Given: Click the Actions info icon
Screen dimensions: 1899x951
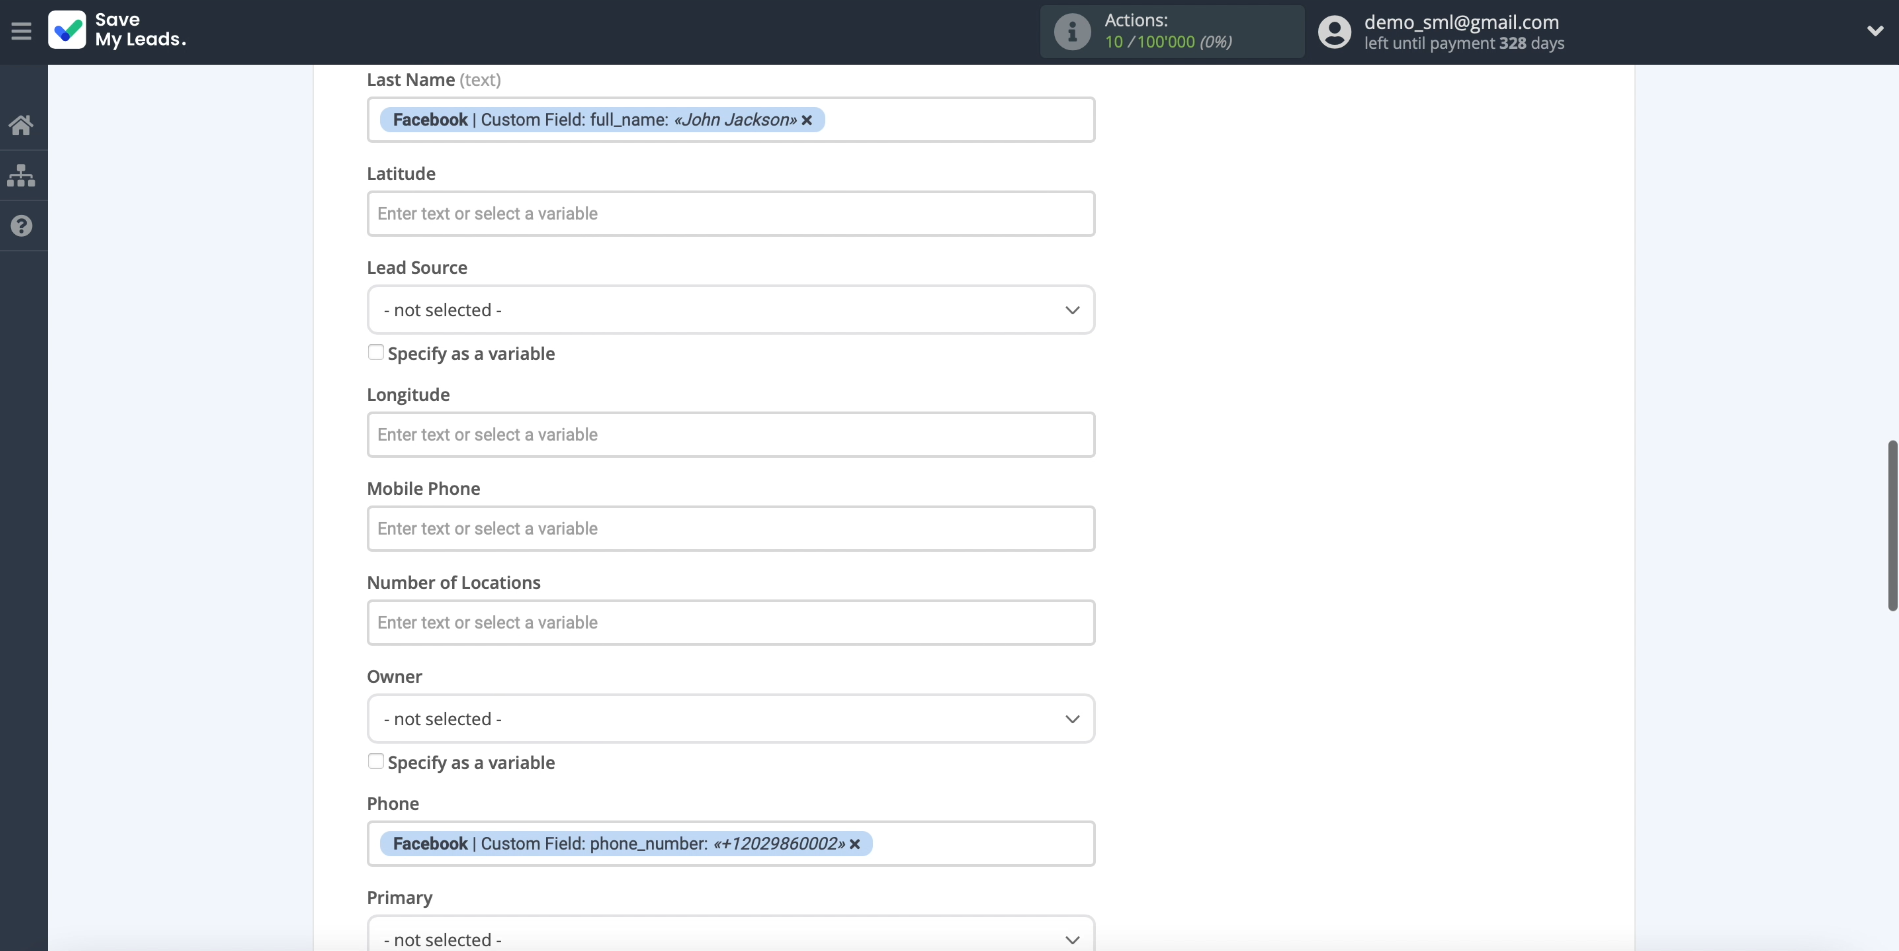Looking at the screenshot, I should point(1072,32).
